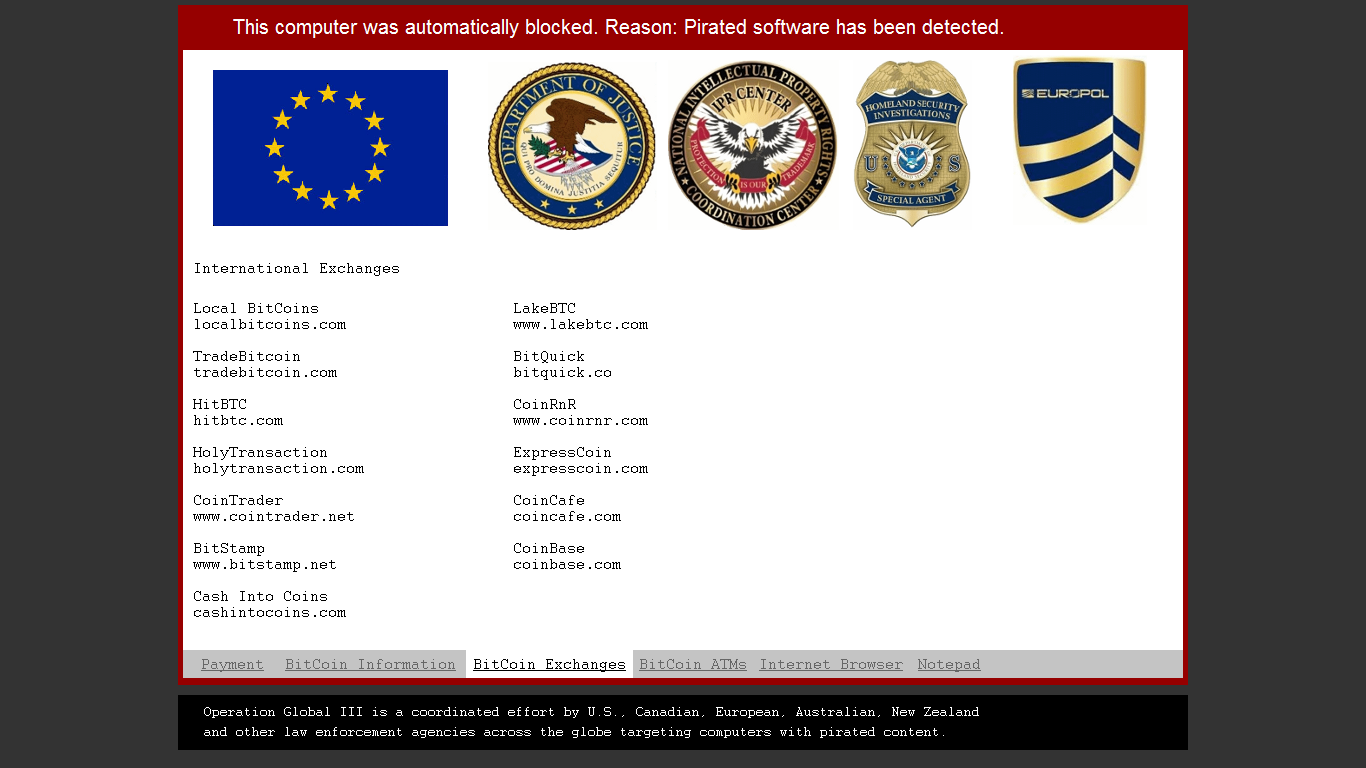Click the Homeland Security Investigations badge
The height and width of the screenshot is (768, 1366).
click(911, 144)
